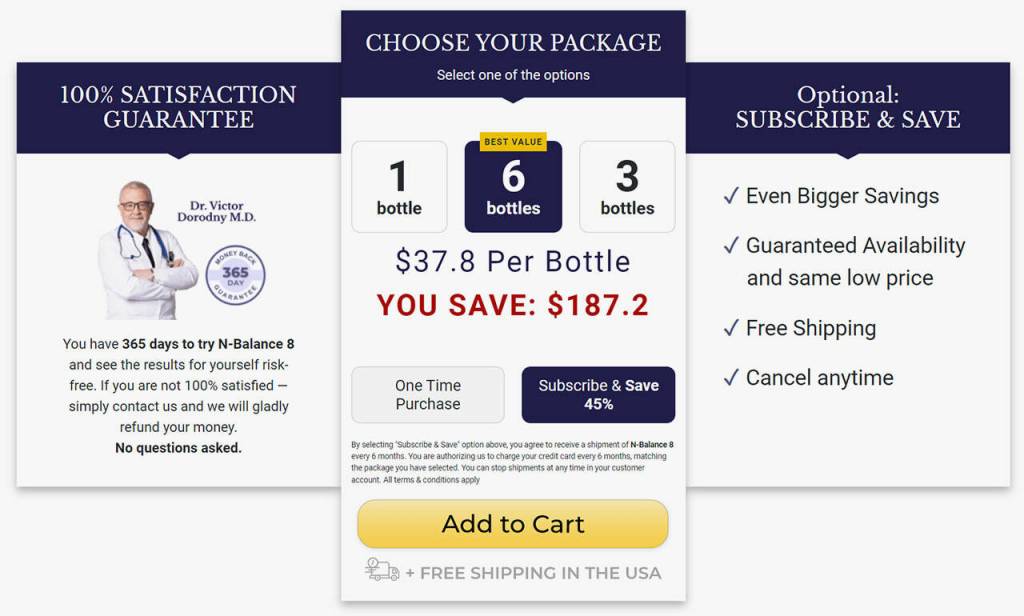Click the Optional: Subscribe & Save heading
1024x616 pixels.
coord(847,107)
